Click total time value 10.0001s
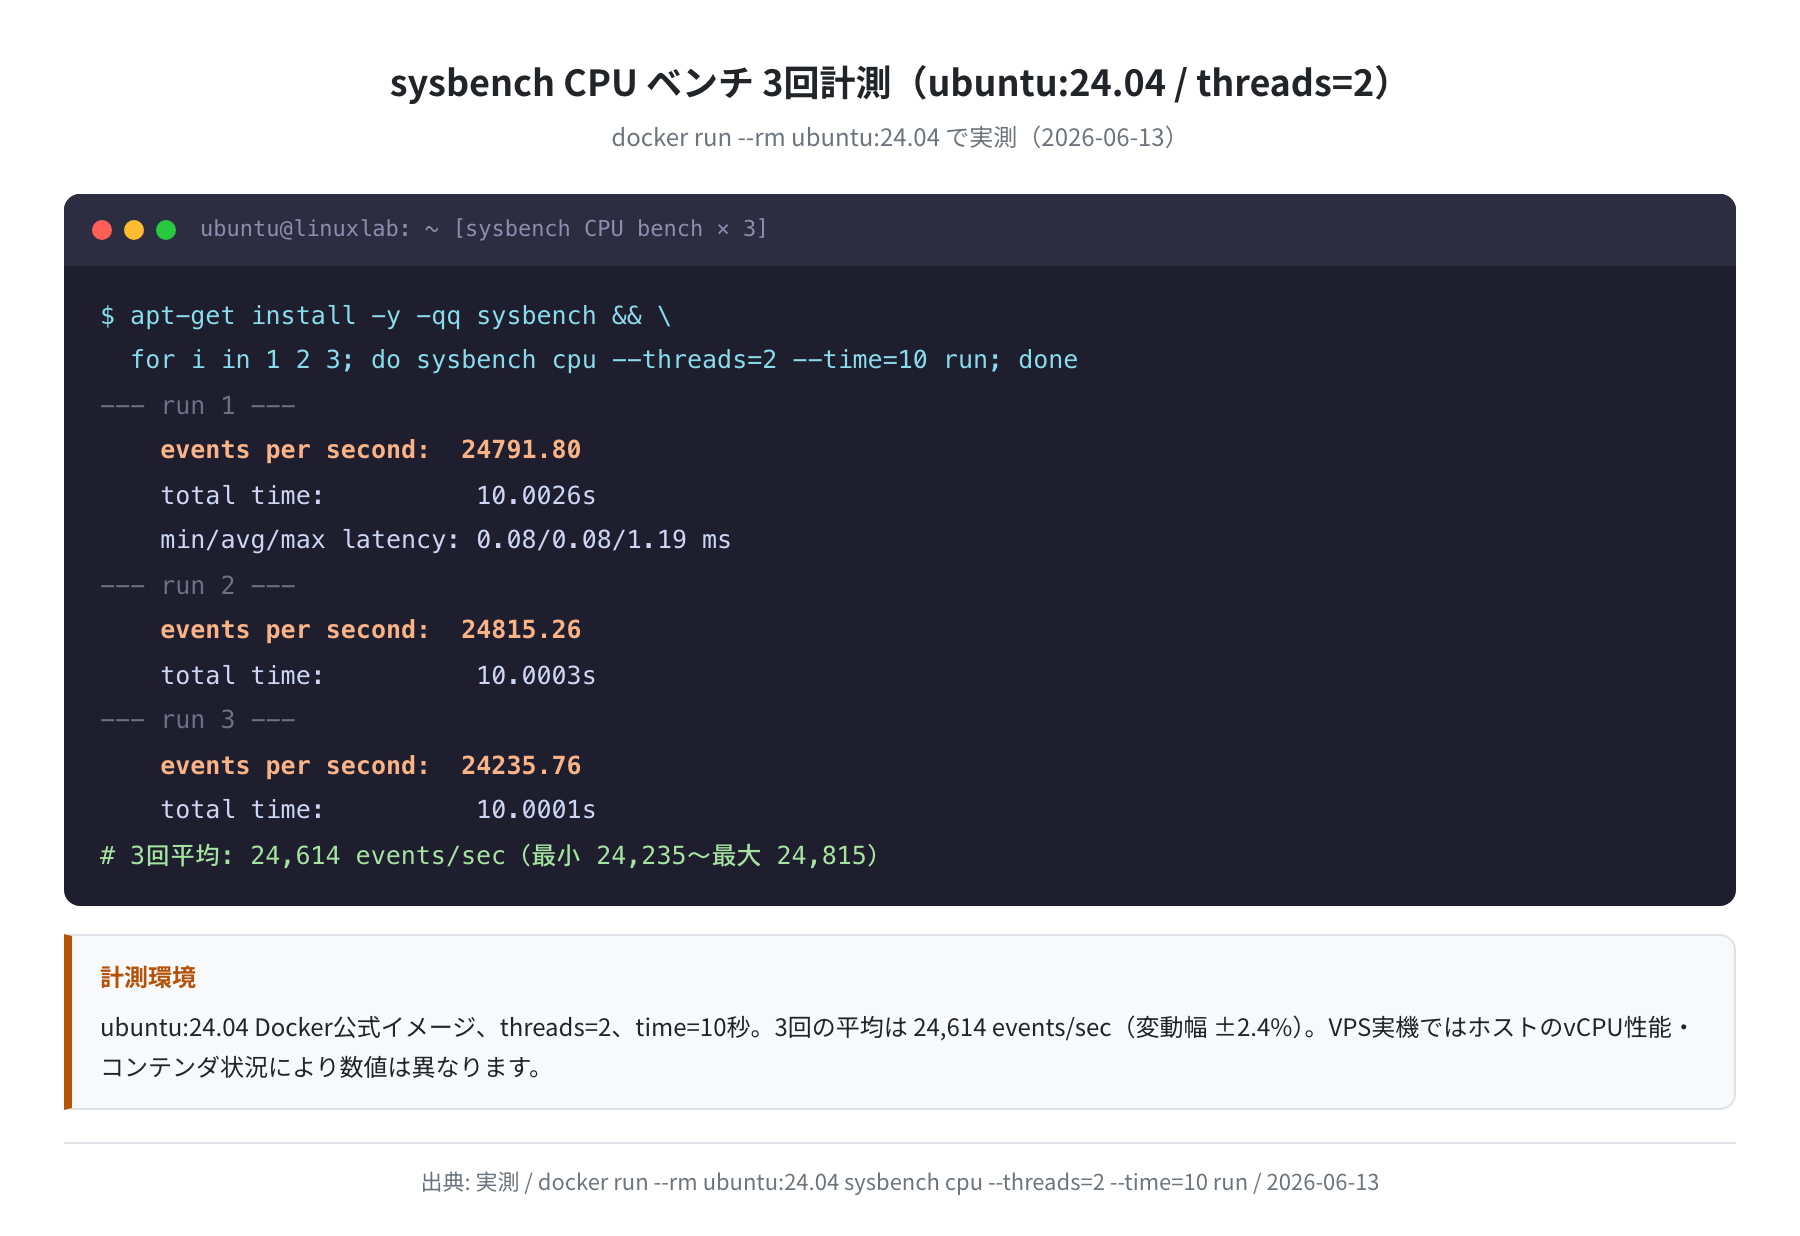The height and width of the screenshot is (1236, 1800). click(536, 810)
